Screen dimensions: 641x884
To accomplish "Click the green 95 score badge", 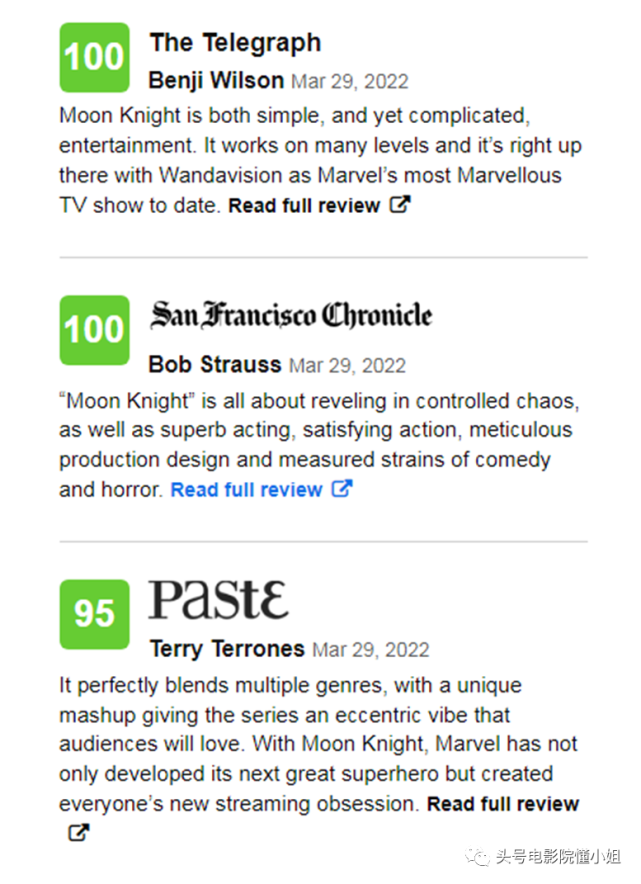I will (x=94, y=613).
